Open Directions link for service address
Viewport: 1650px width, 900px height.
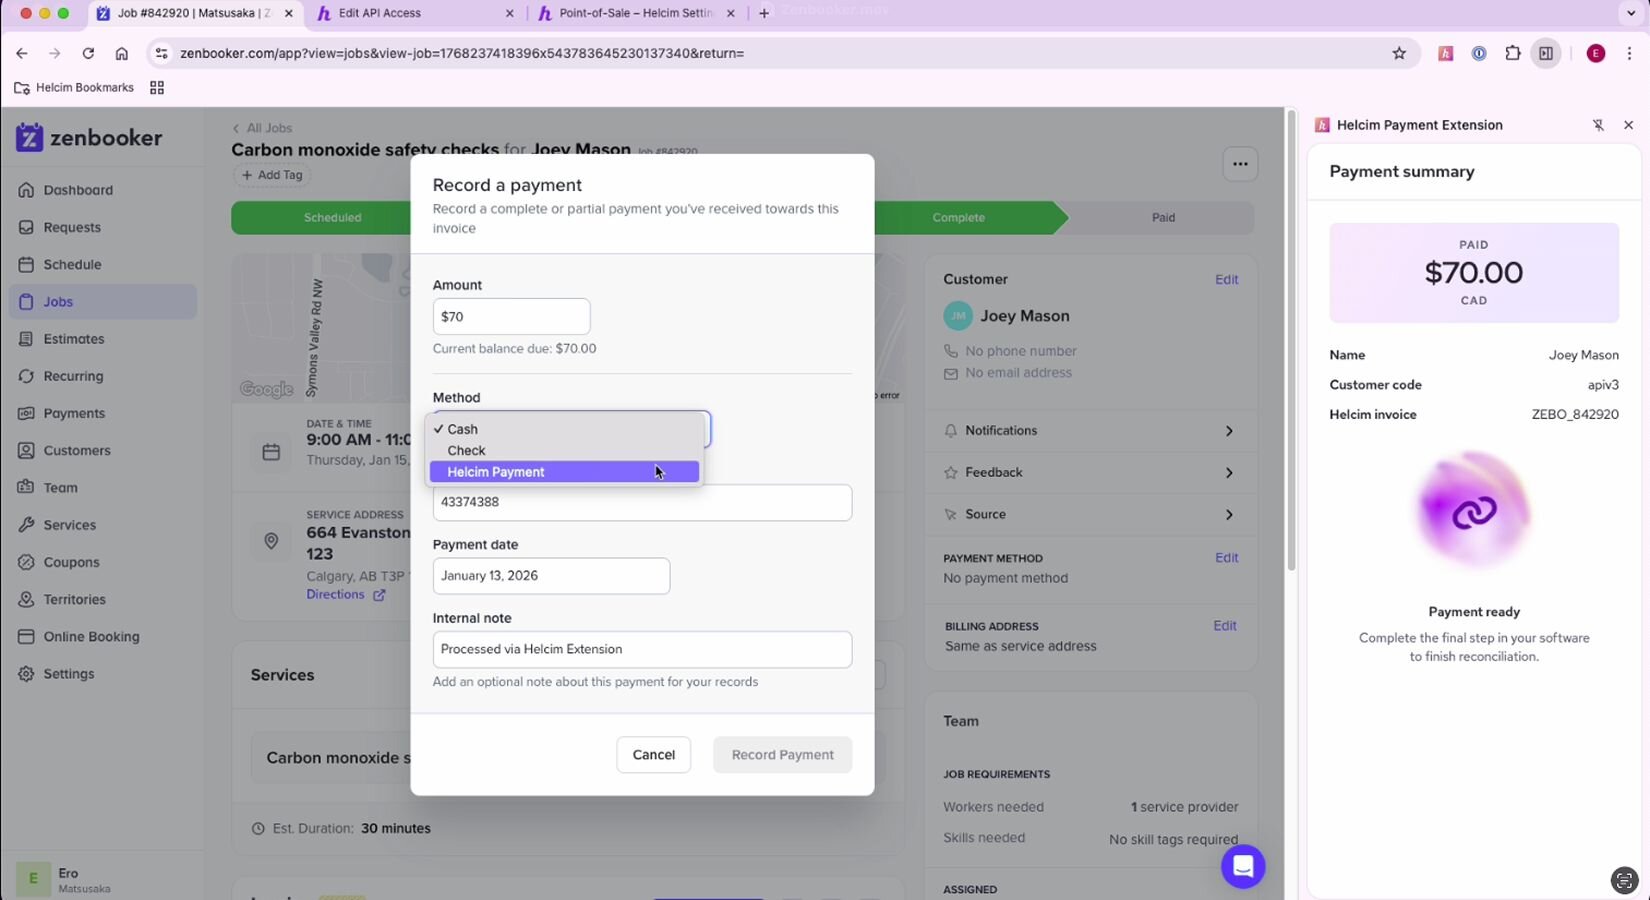(x=345, y=595)
